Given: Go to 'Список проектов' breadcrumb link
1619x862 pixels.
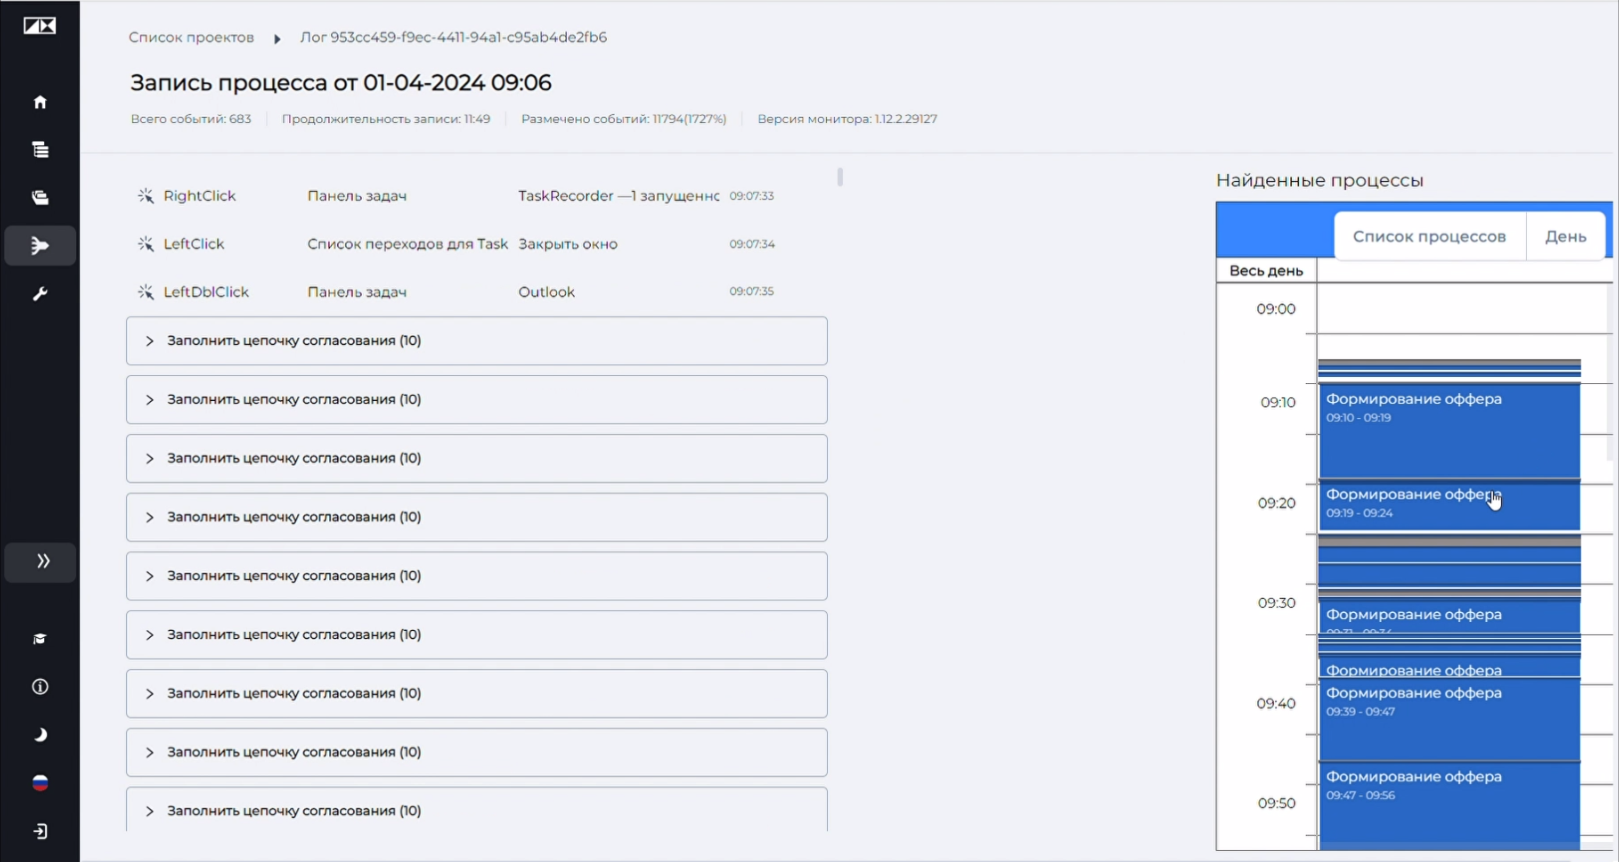Looking at the screenshot, I should coord(191,37).
